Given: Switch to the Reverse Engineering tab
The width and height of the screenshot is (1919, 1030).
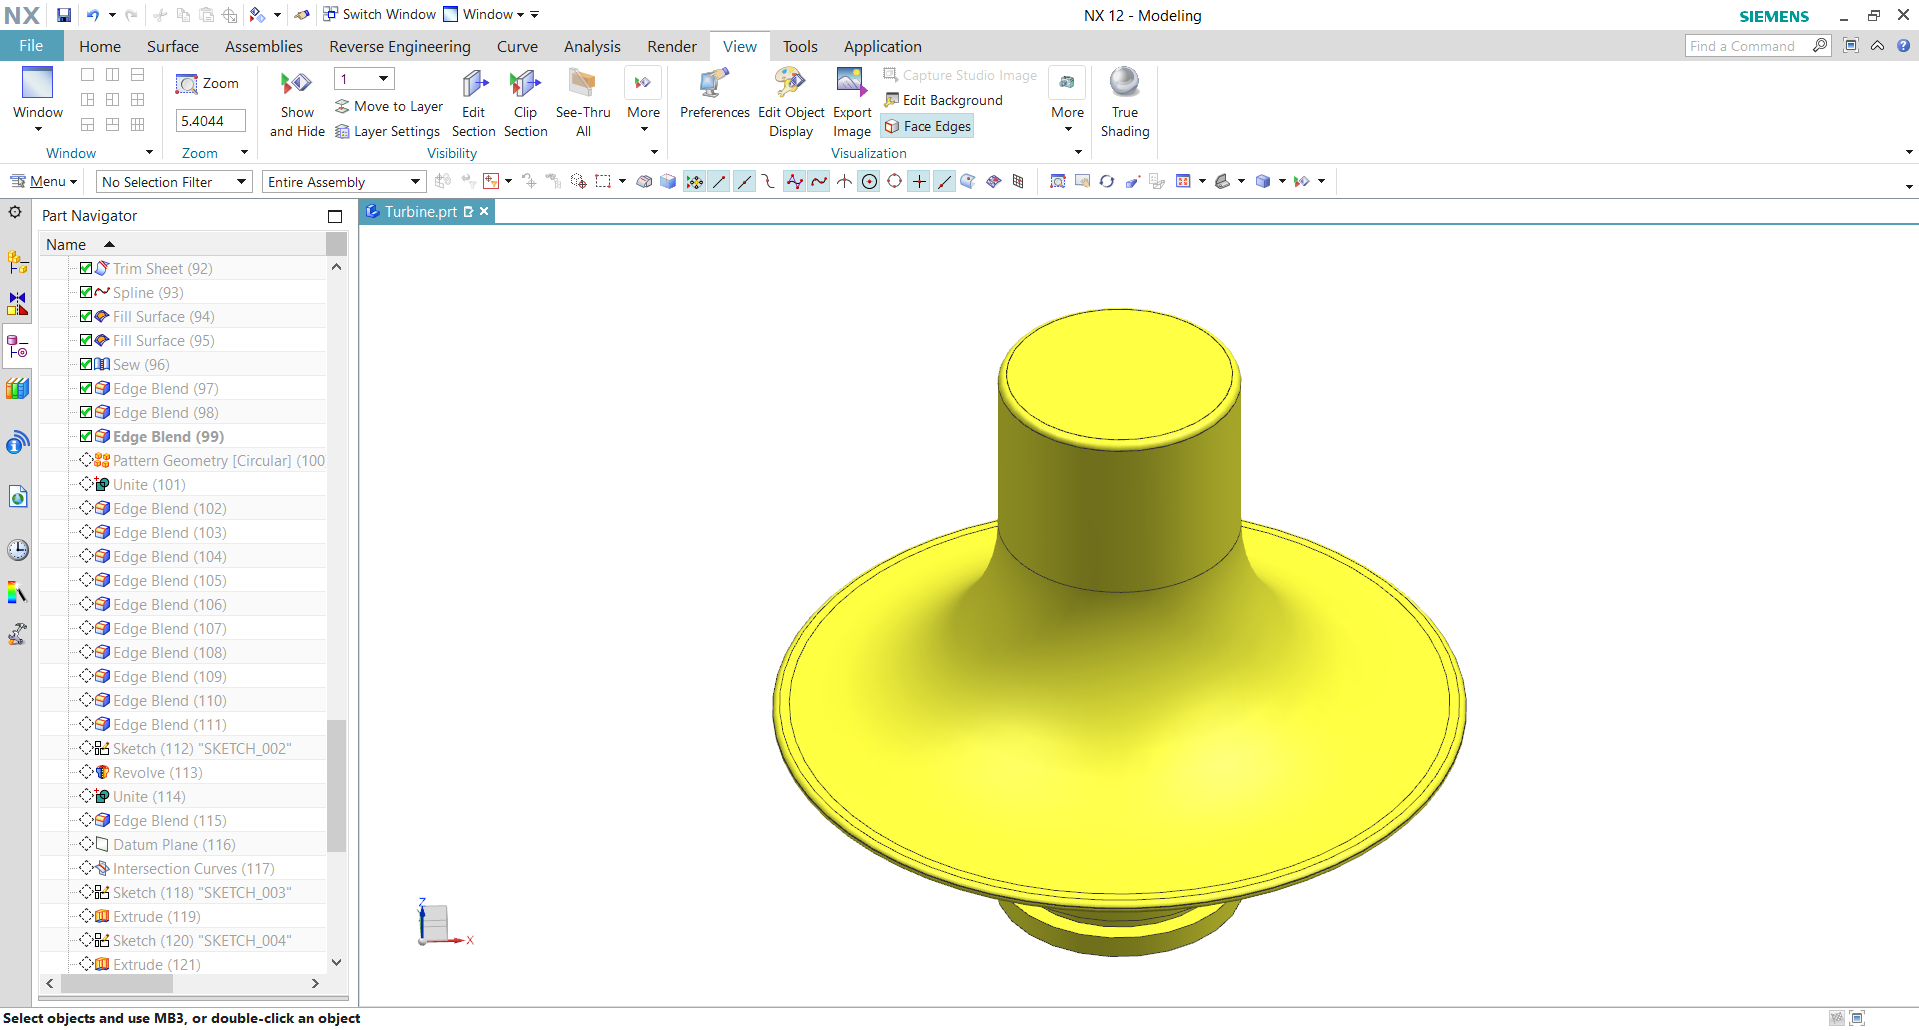Looking at the screenshot, I should click(400, 46).
